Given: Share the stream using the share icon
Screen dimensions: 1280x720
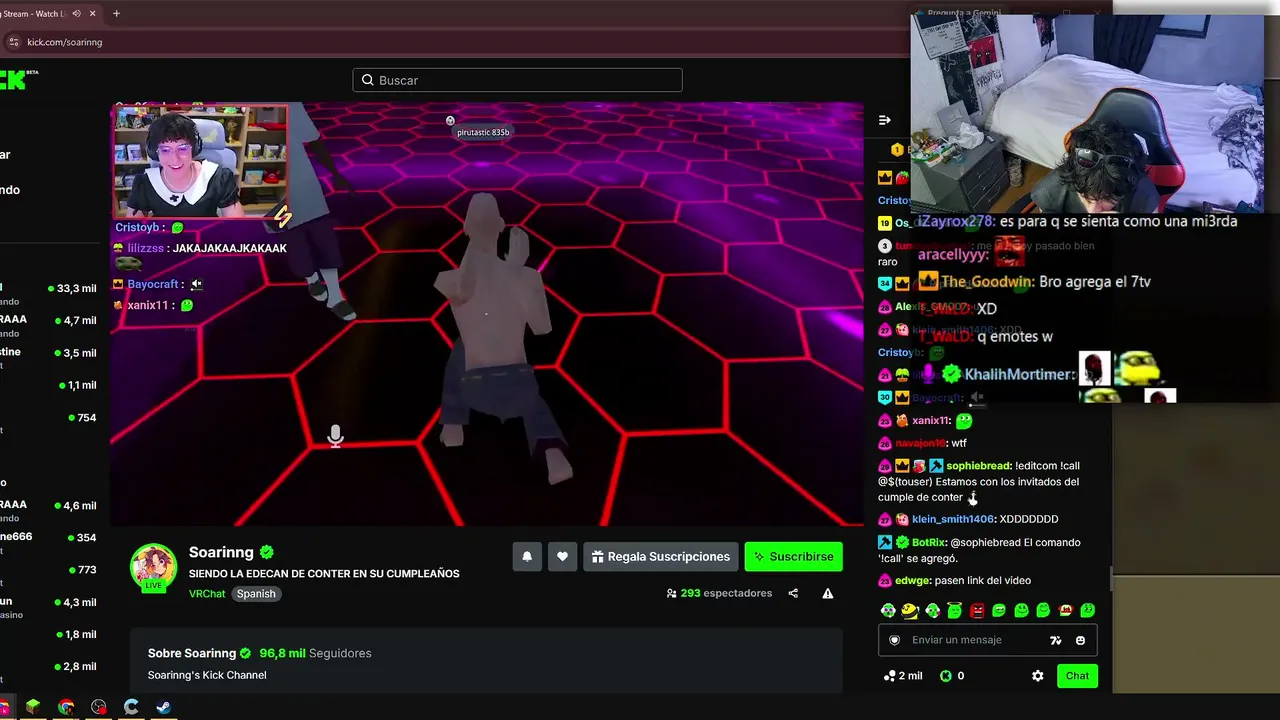Looking at the screenshot, I should [793, 593].
